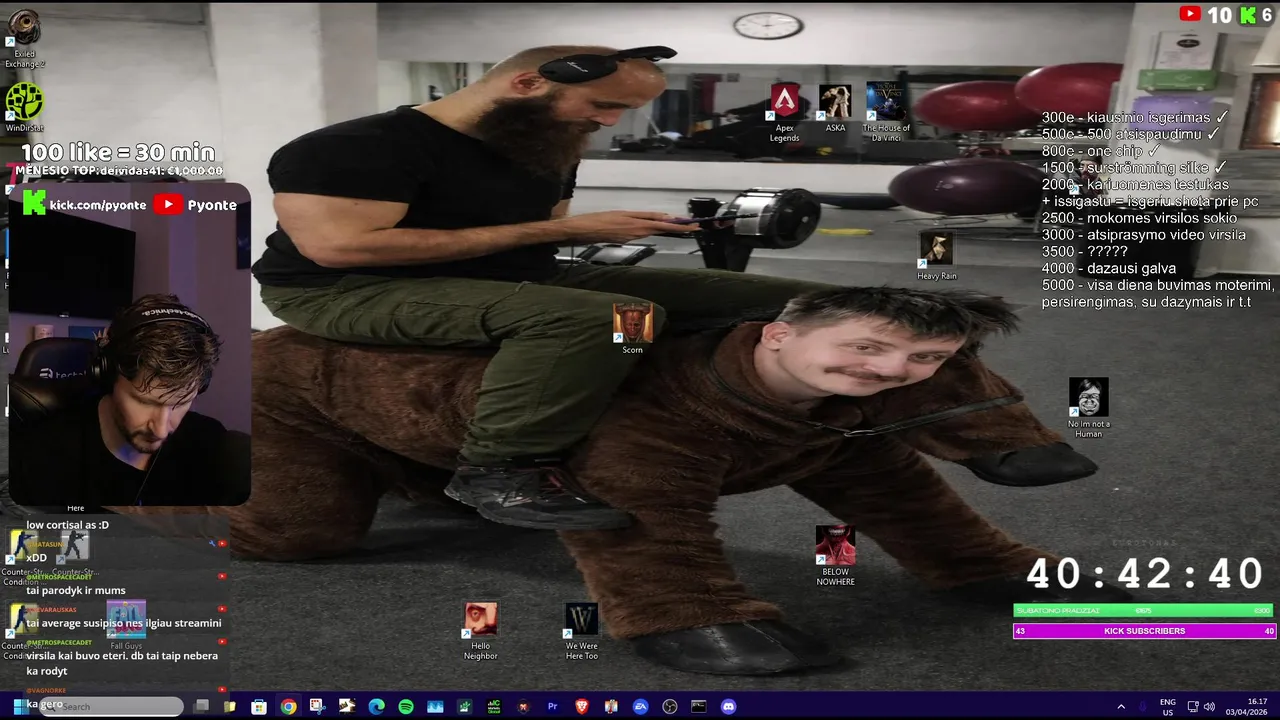Open Snipping Tool from the taskbar
Viewport: 1280px width, 720px height.
pyautogui.click(x=317, y=706)
